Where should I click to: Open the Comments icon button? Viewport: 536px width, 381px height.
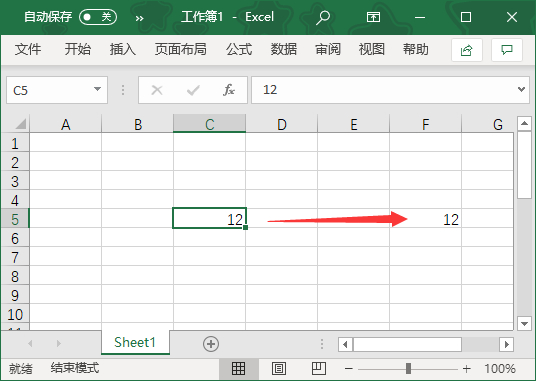tap(507, 50)
